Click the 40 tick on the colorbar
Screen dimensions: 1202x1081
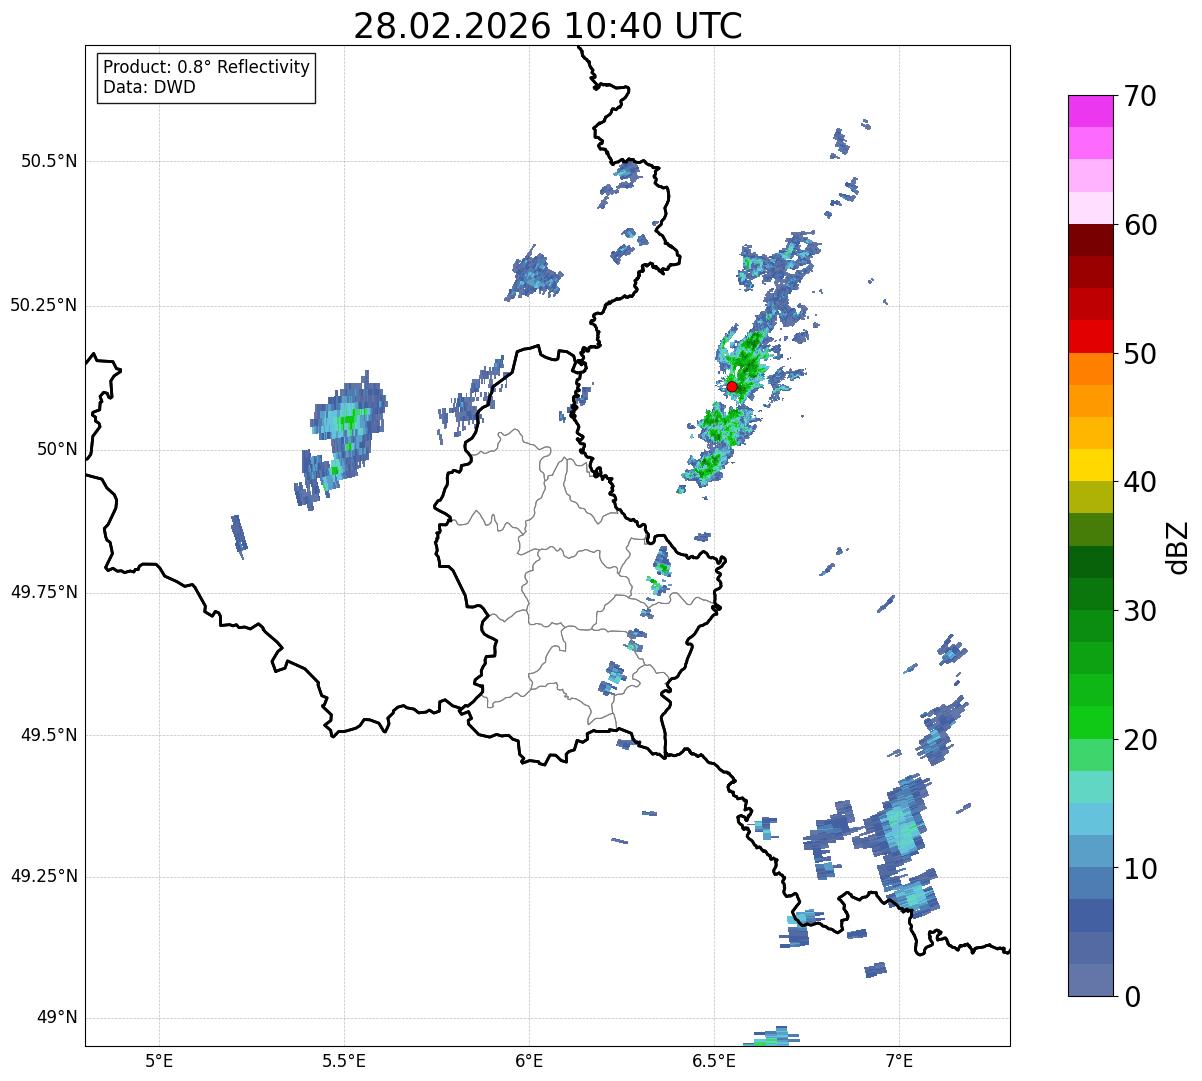(x=1140, y=482)
